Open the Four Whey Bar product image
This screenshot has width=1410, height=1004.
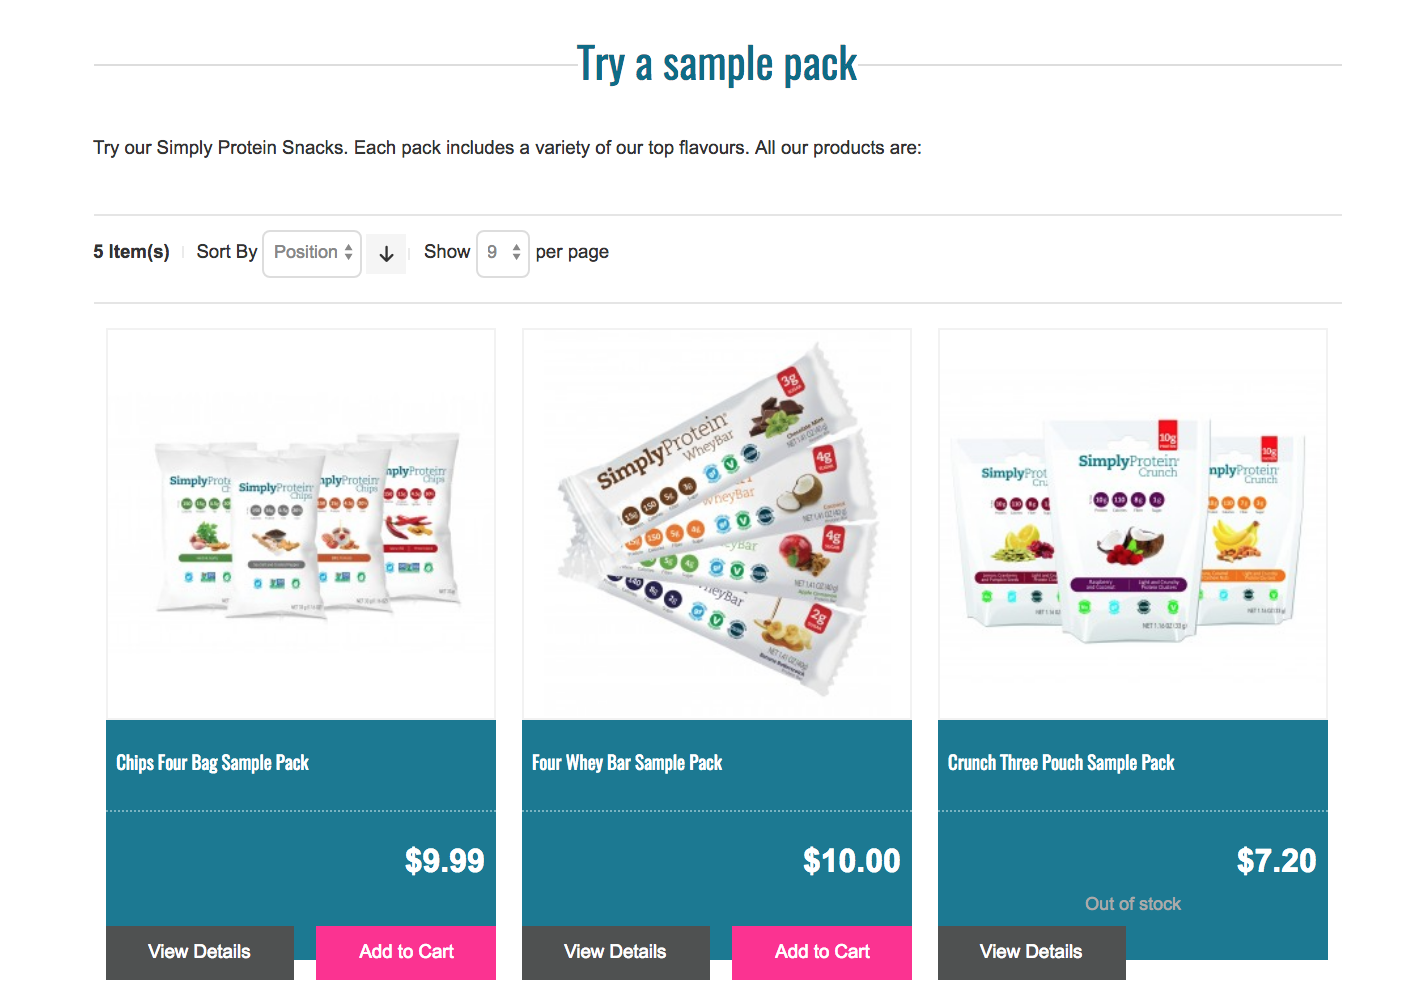tap(717, 525)
